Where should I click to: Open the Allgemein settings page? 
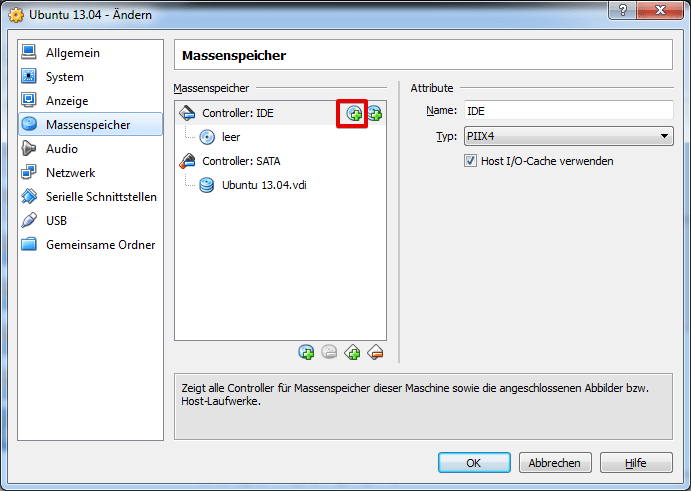90,53
